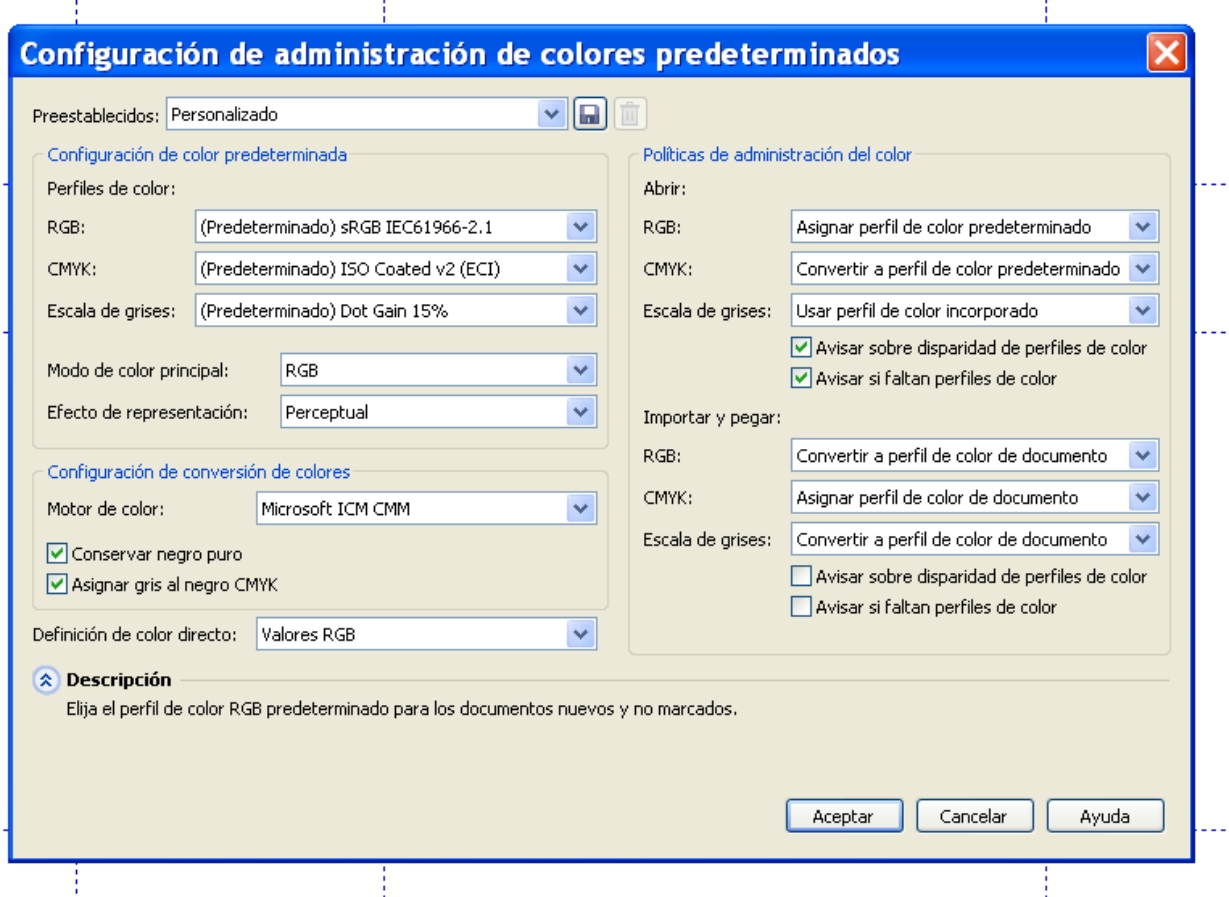This screenshot has height=897, width=1229.
Task: Open the grayscale profile dropdown Dot Gain 15%
Action: [396, 310]
